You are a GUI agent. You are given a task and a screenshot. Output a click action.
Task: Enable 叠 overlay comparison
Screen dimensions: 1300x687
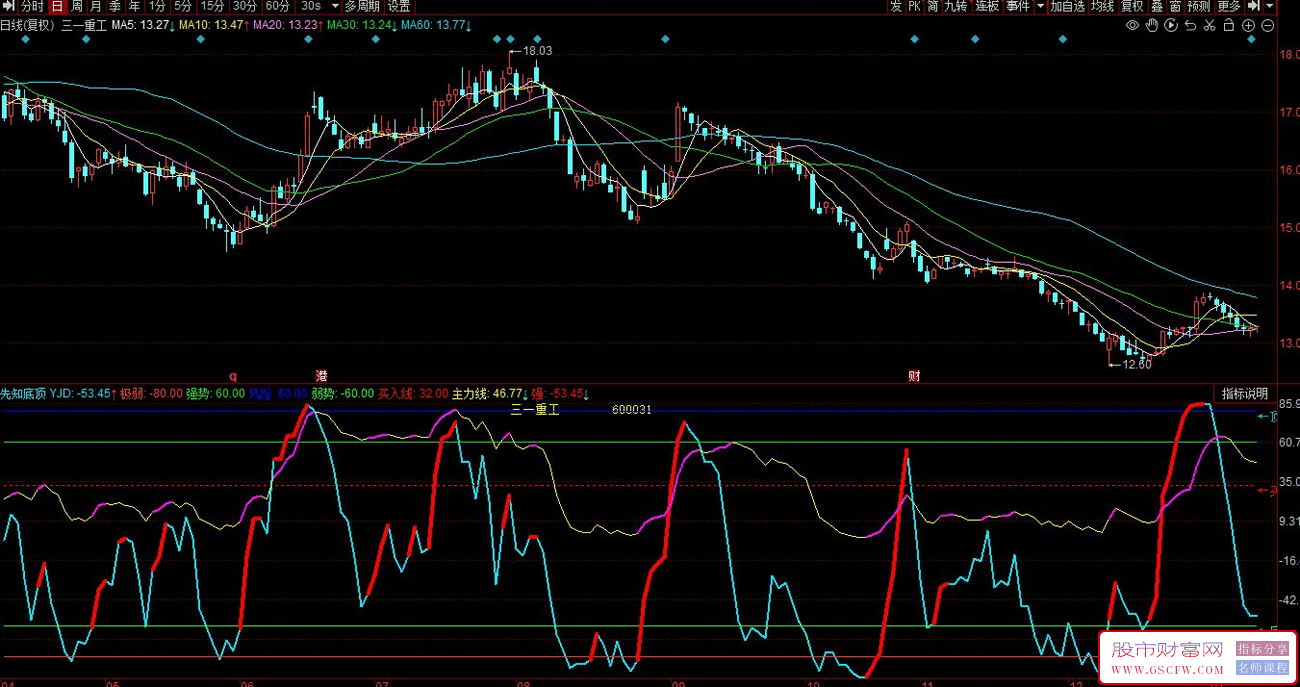coord(1158,6)
